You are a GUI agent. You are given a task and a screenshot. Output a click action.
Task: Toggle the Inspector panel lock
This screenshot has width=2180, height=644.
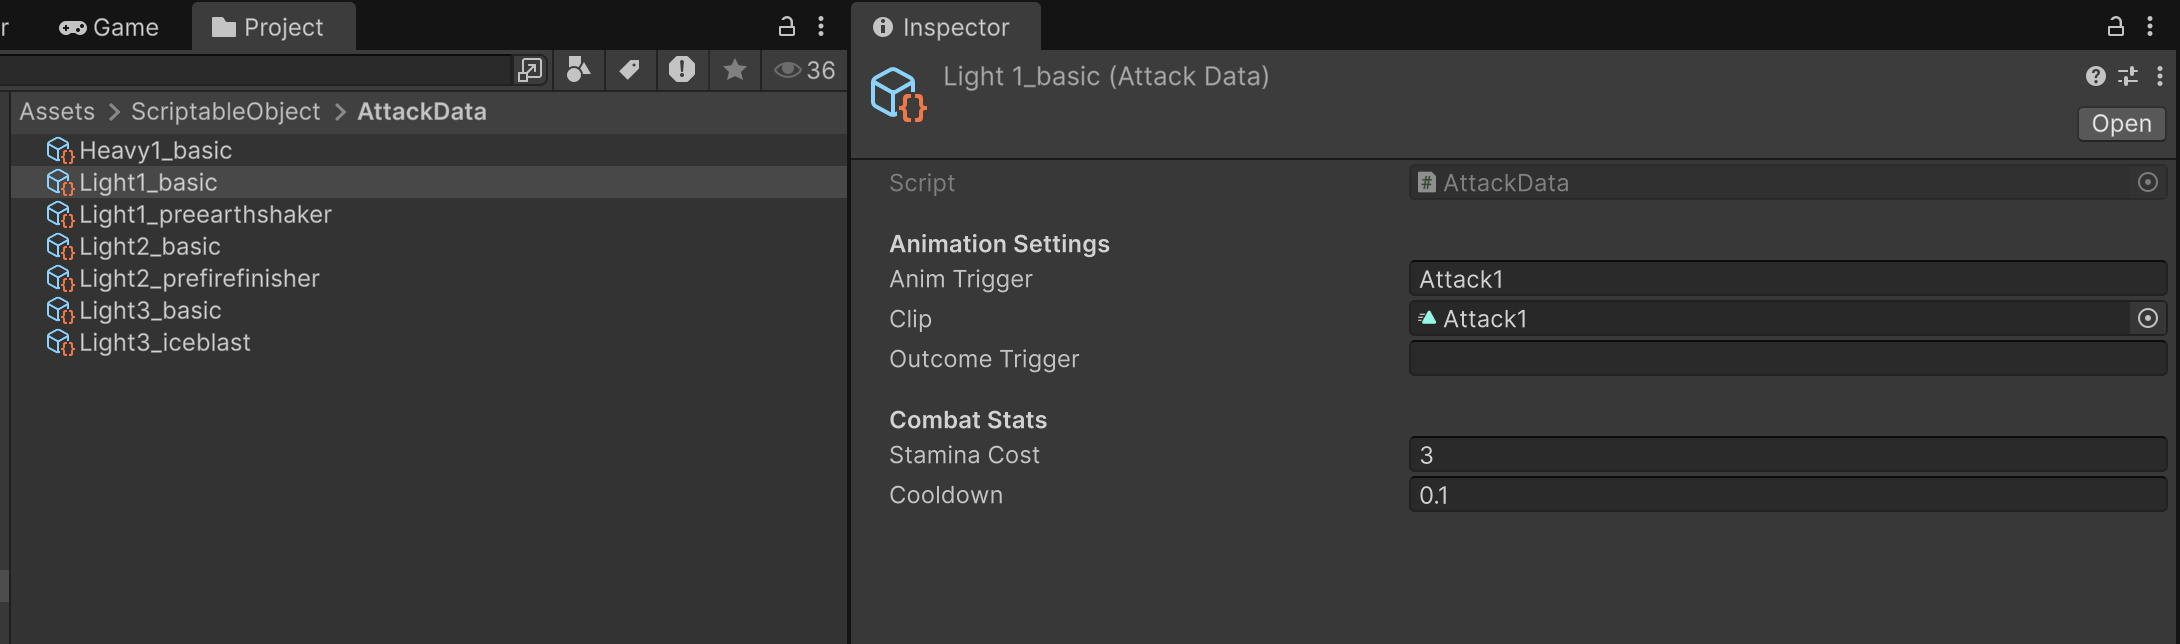pos(2115,27)
